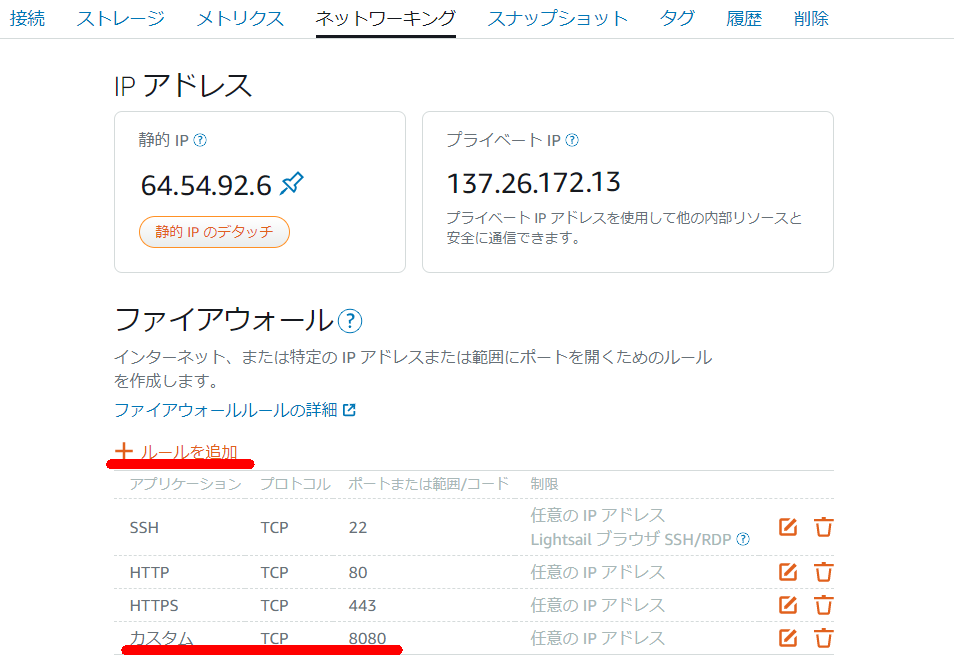Click the pin icon beside static IP
Screen dimensions: 967x667
coord(291,184)
